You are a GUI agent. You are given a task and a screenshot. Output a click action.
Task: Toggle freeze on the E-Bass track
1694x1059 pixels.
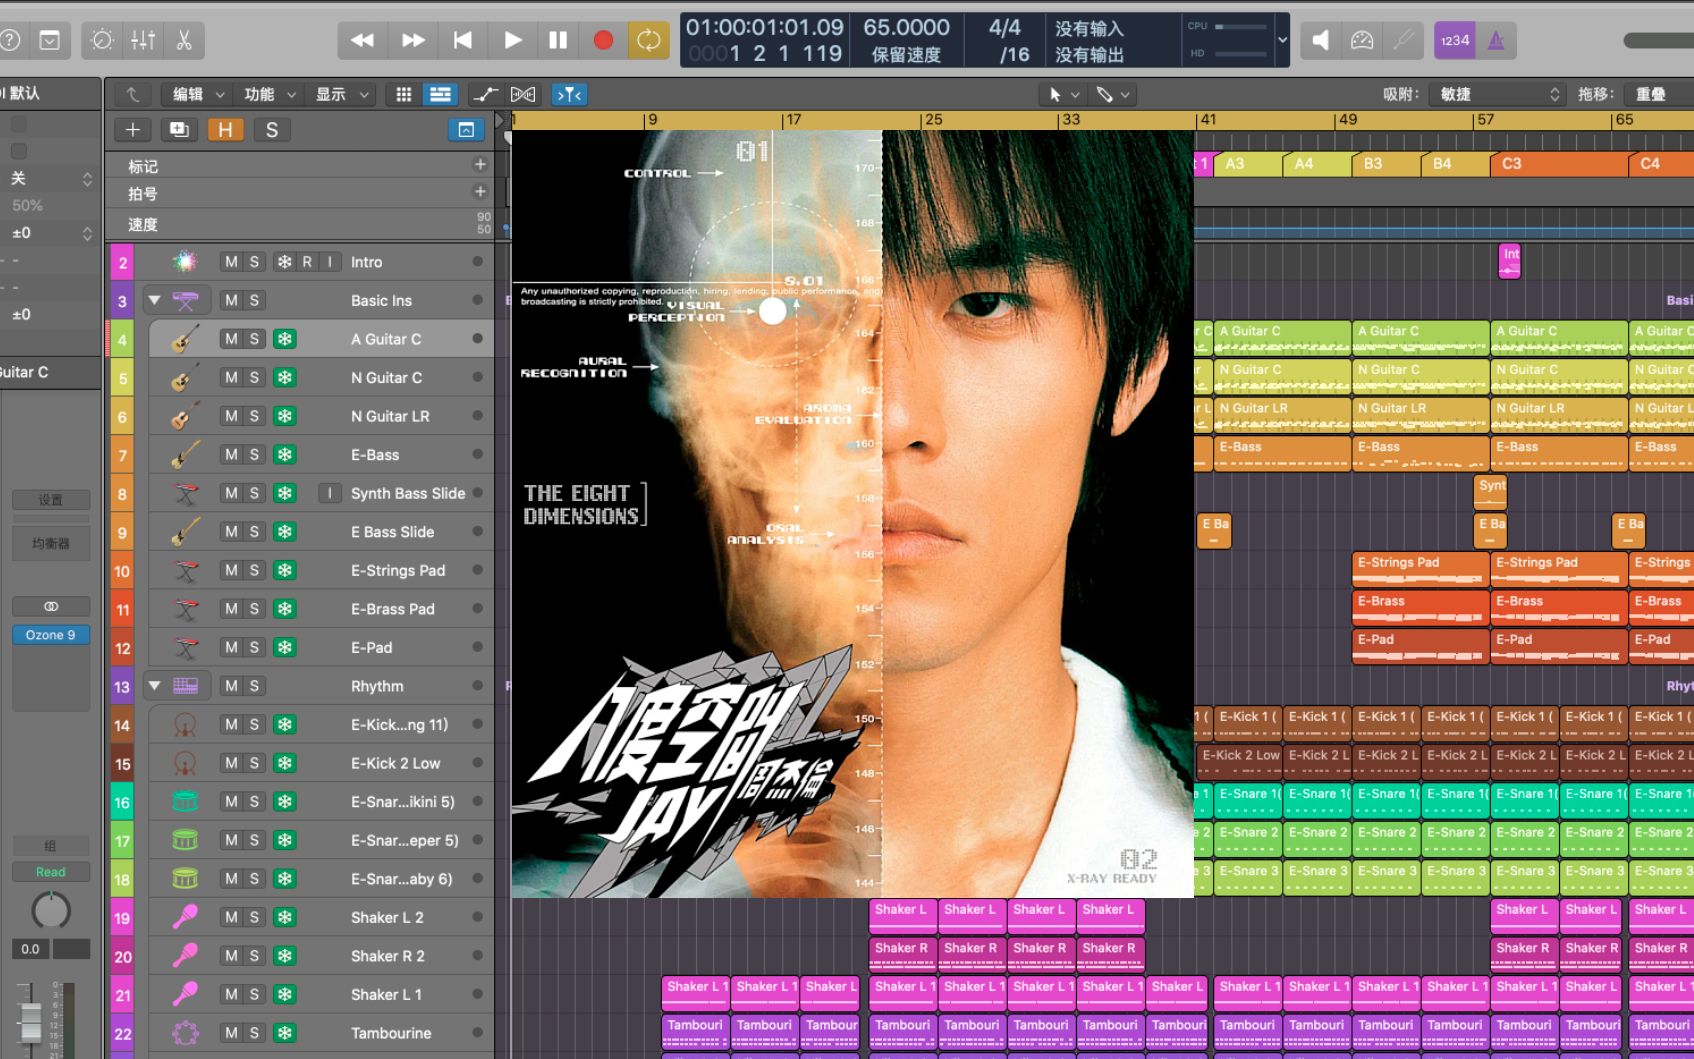(285, 454)
